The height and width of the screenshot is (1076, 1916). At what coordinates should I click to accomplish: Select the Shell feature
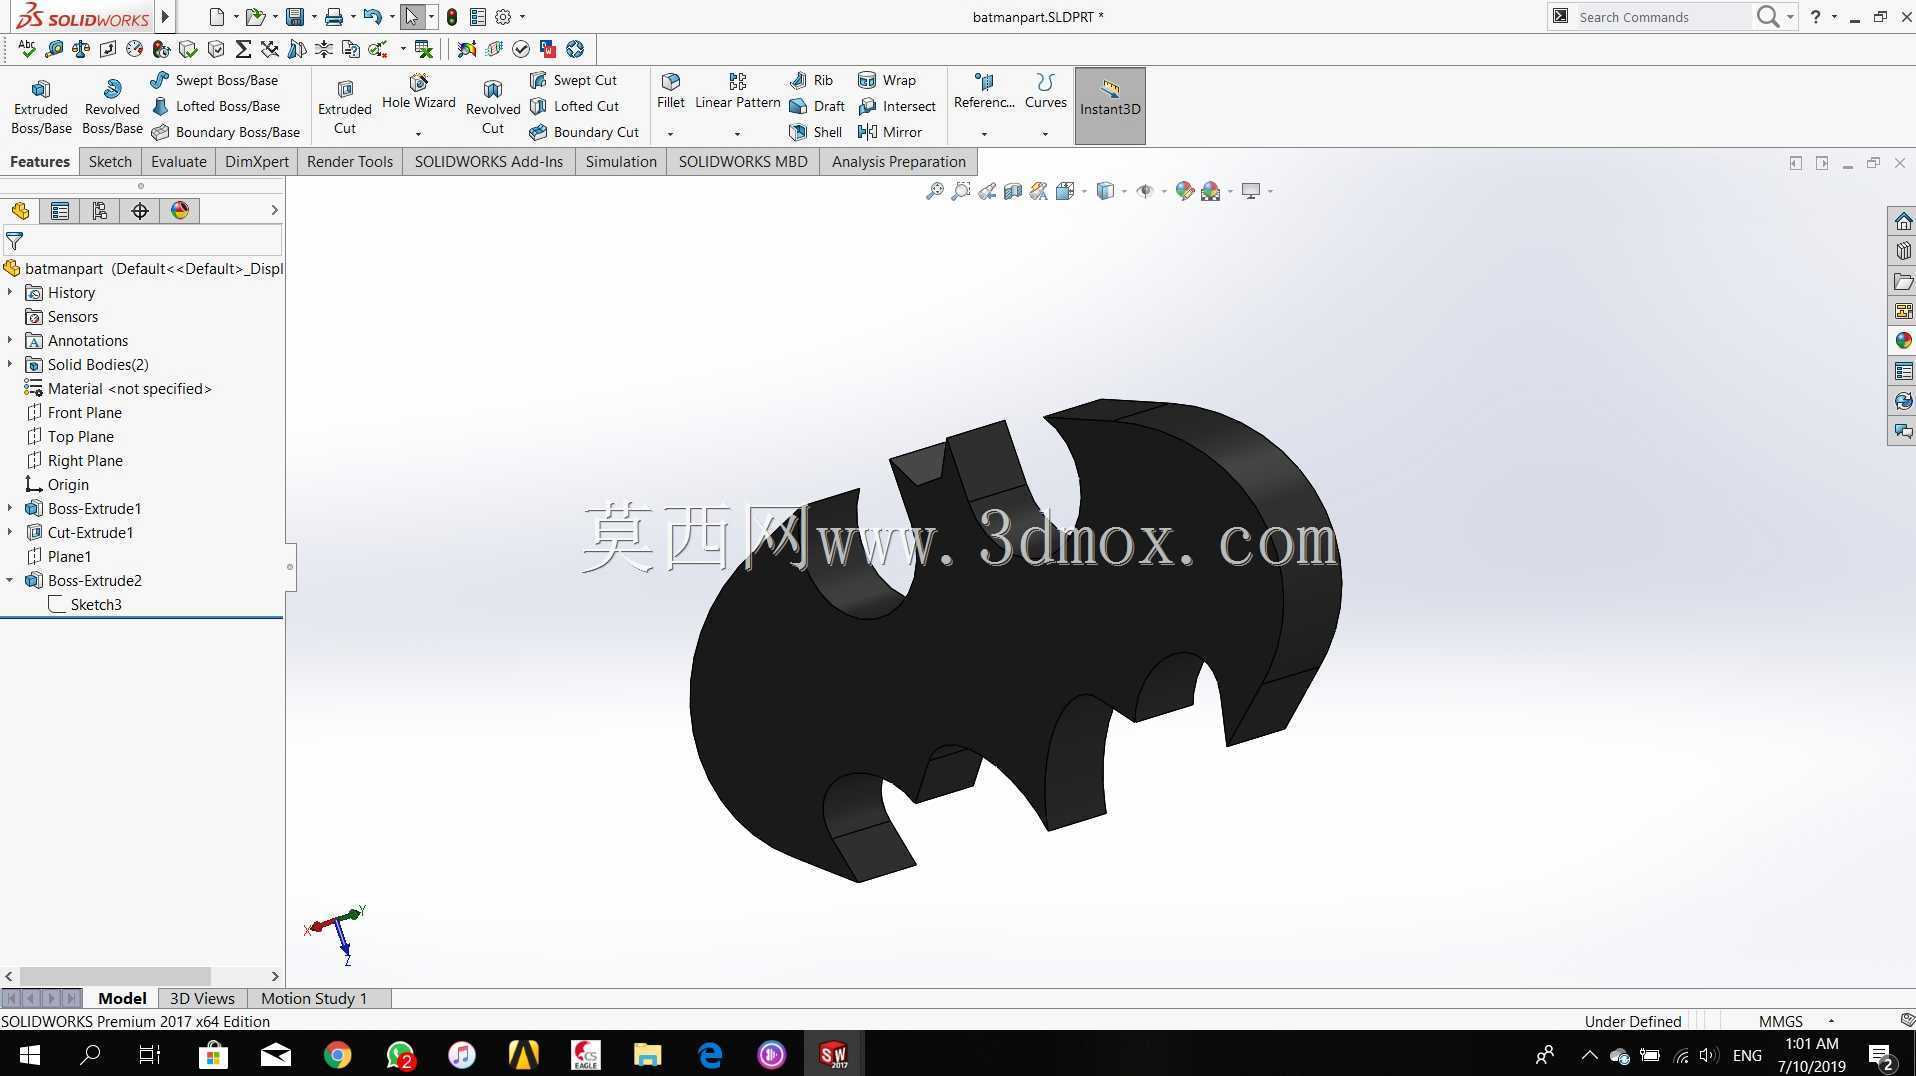(815, 132)
